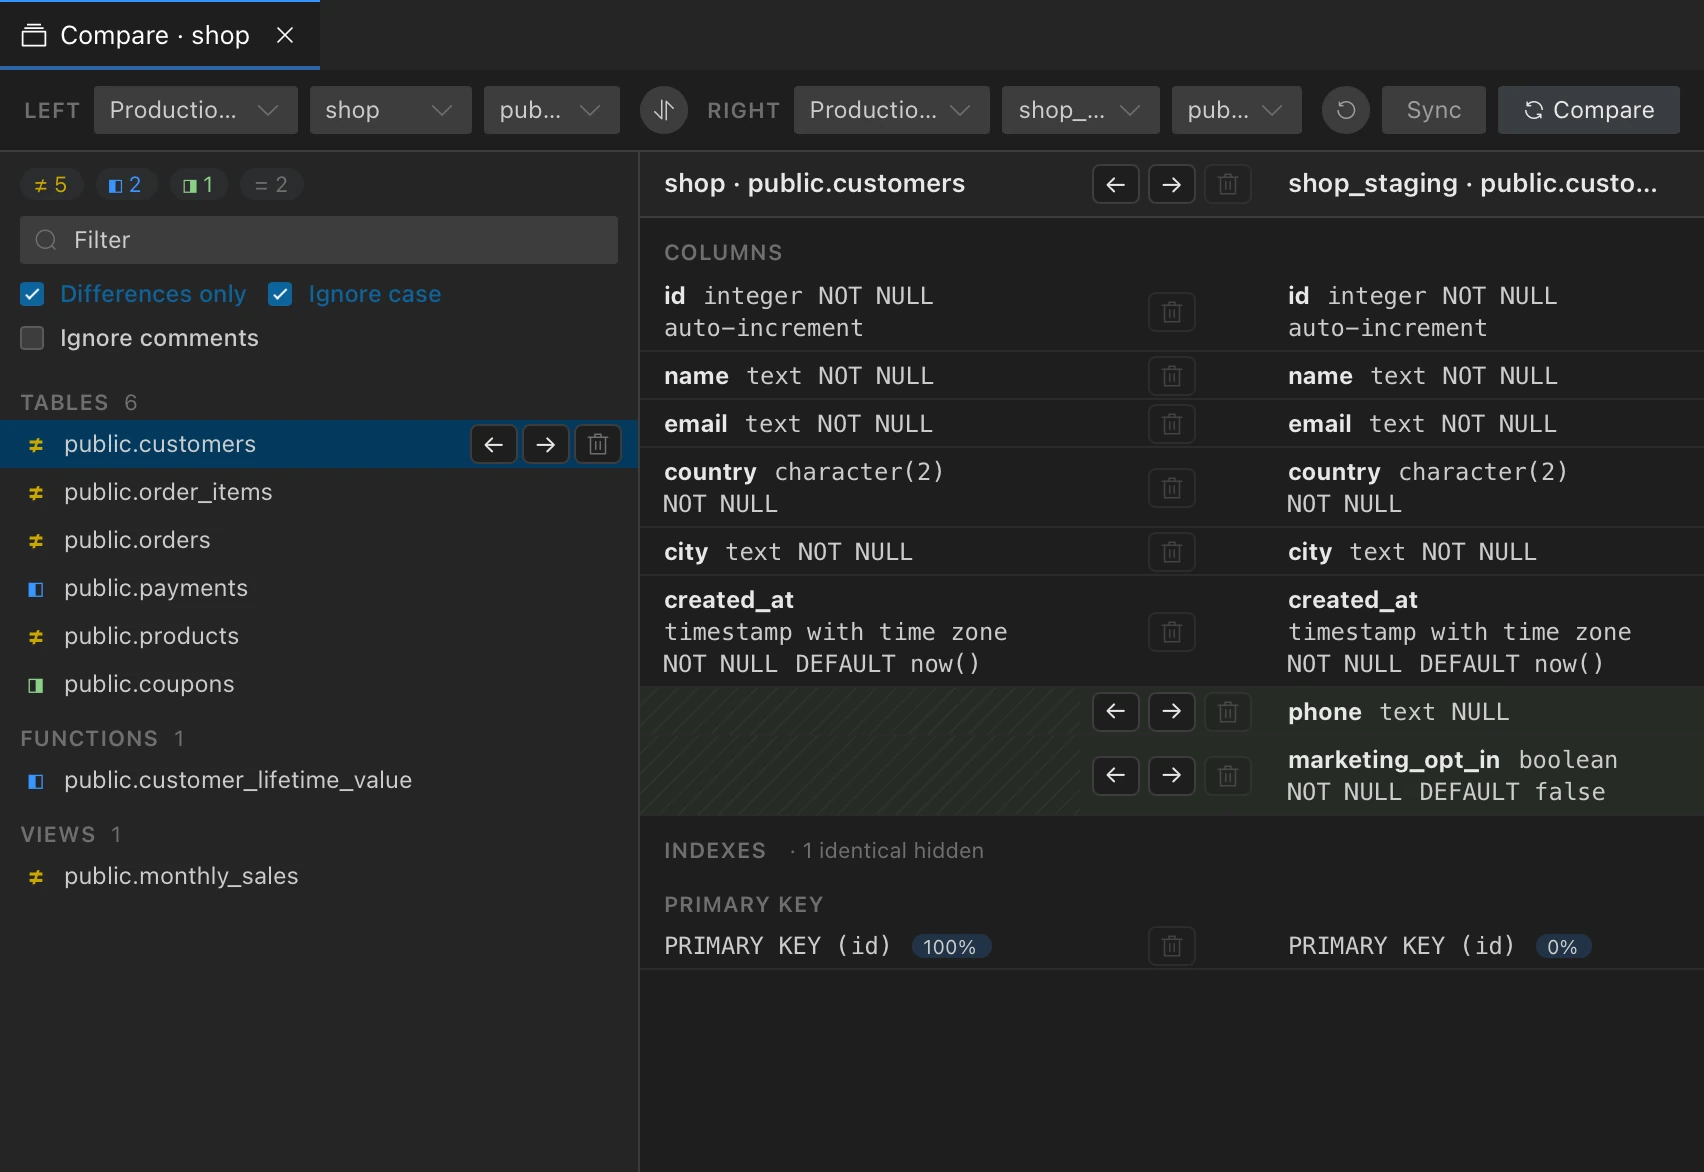Copy phone column to the left

tap(1116, 712)
